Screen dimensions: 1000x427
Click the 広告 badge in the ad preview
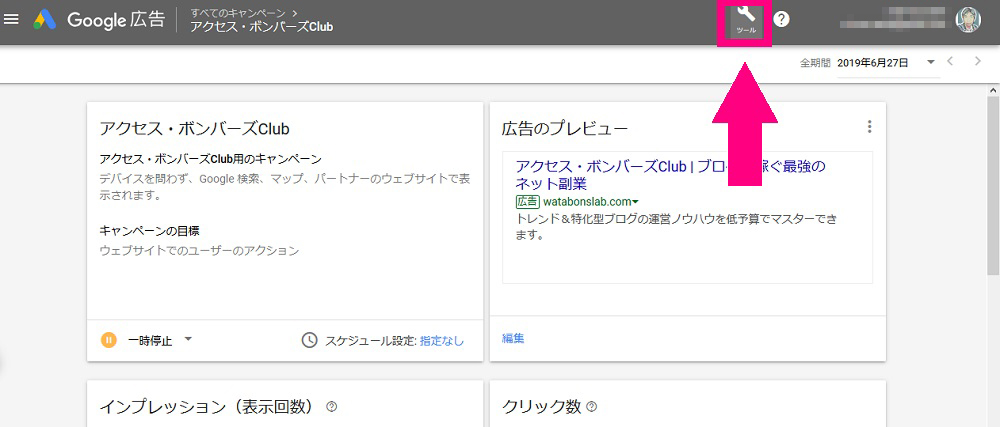527,202
